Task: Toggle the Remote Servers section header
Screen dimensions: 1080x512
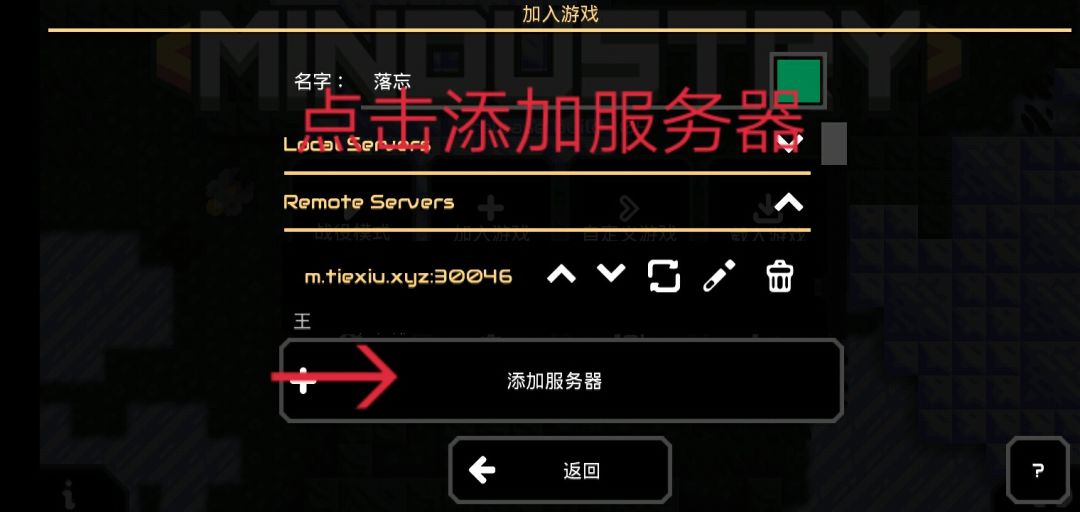Action: coord(547,202)
